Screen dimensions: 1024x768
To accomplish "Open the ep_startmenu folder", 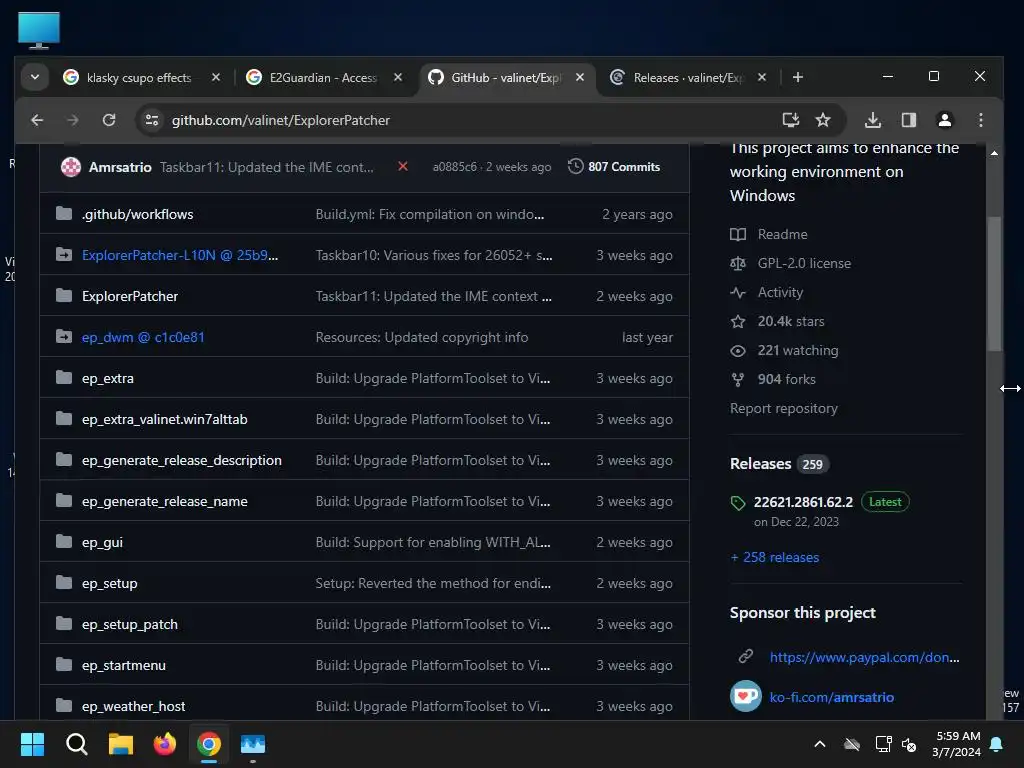I will (124, 665).
